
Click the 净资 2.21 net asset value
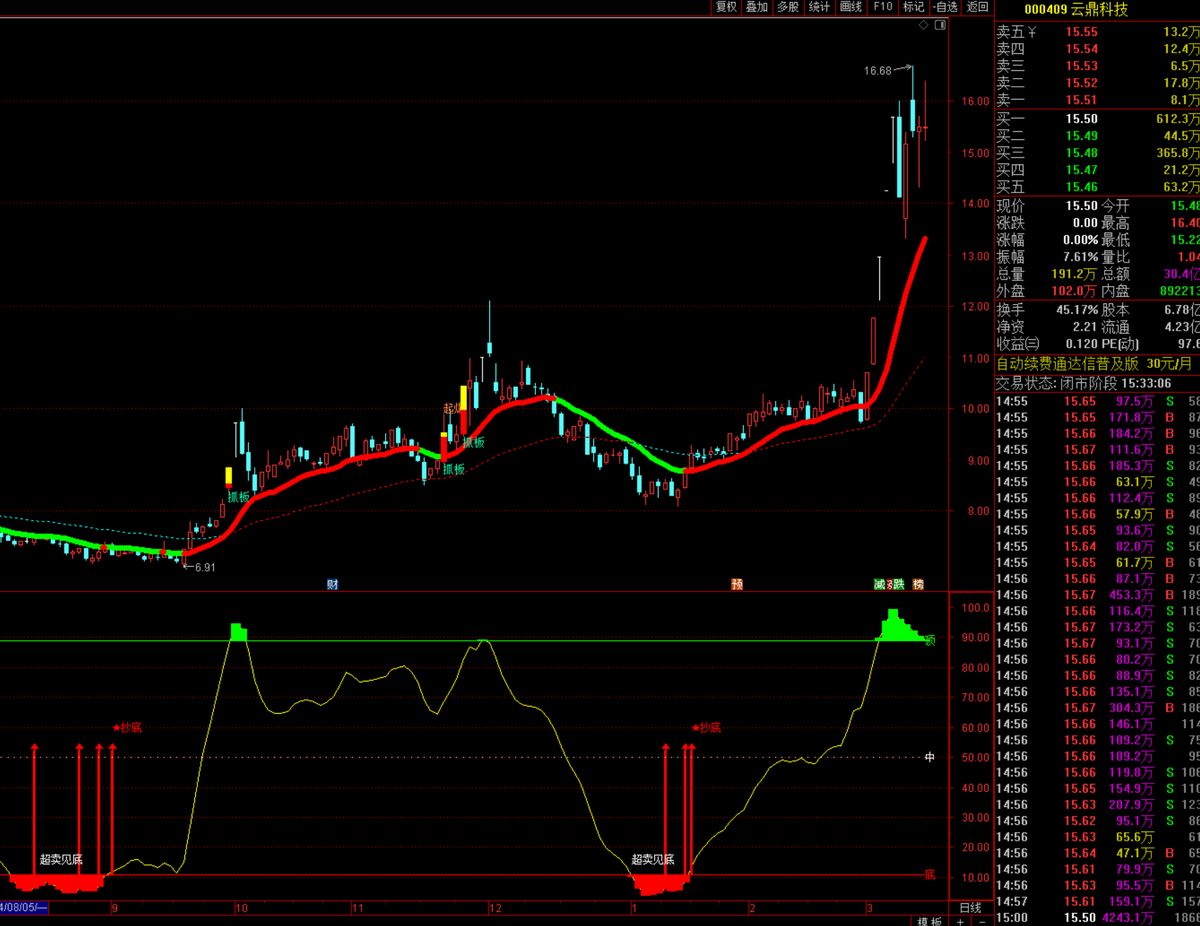coord(1085,327)
